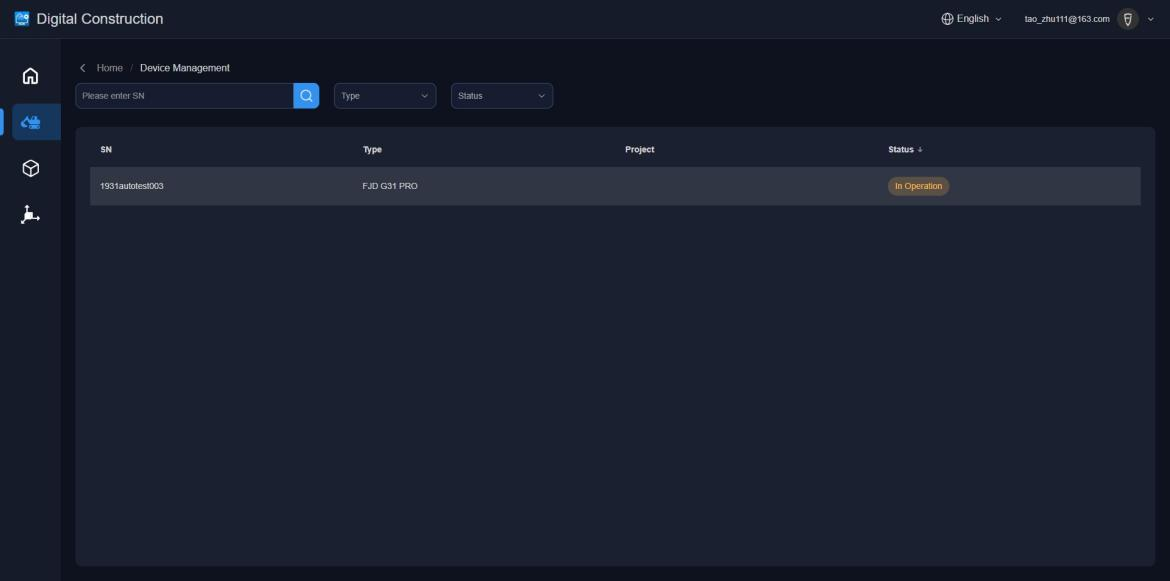
Task: Expand the Type filter dropdown
Action: pyautogui.click(x=385, y=96)
